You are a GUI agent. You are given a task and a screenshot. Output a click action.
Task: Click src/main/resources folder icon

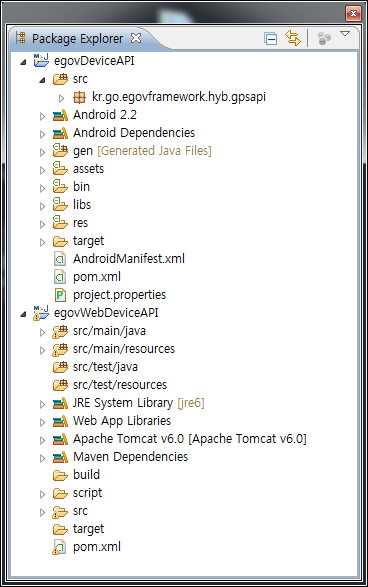[x=60, y=349]
